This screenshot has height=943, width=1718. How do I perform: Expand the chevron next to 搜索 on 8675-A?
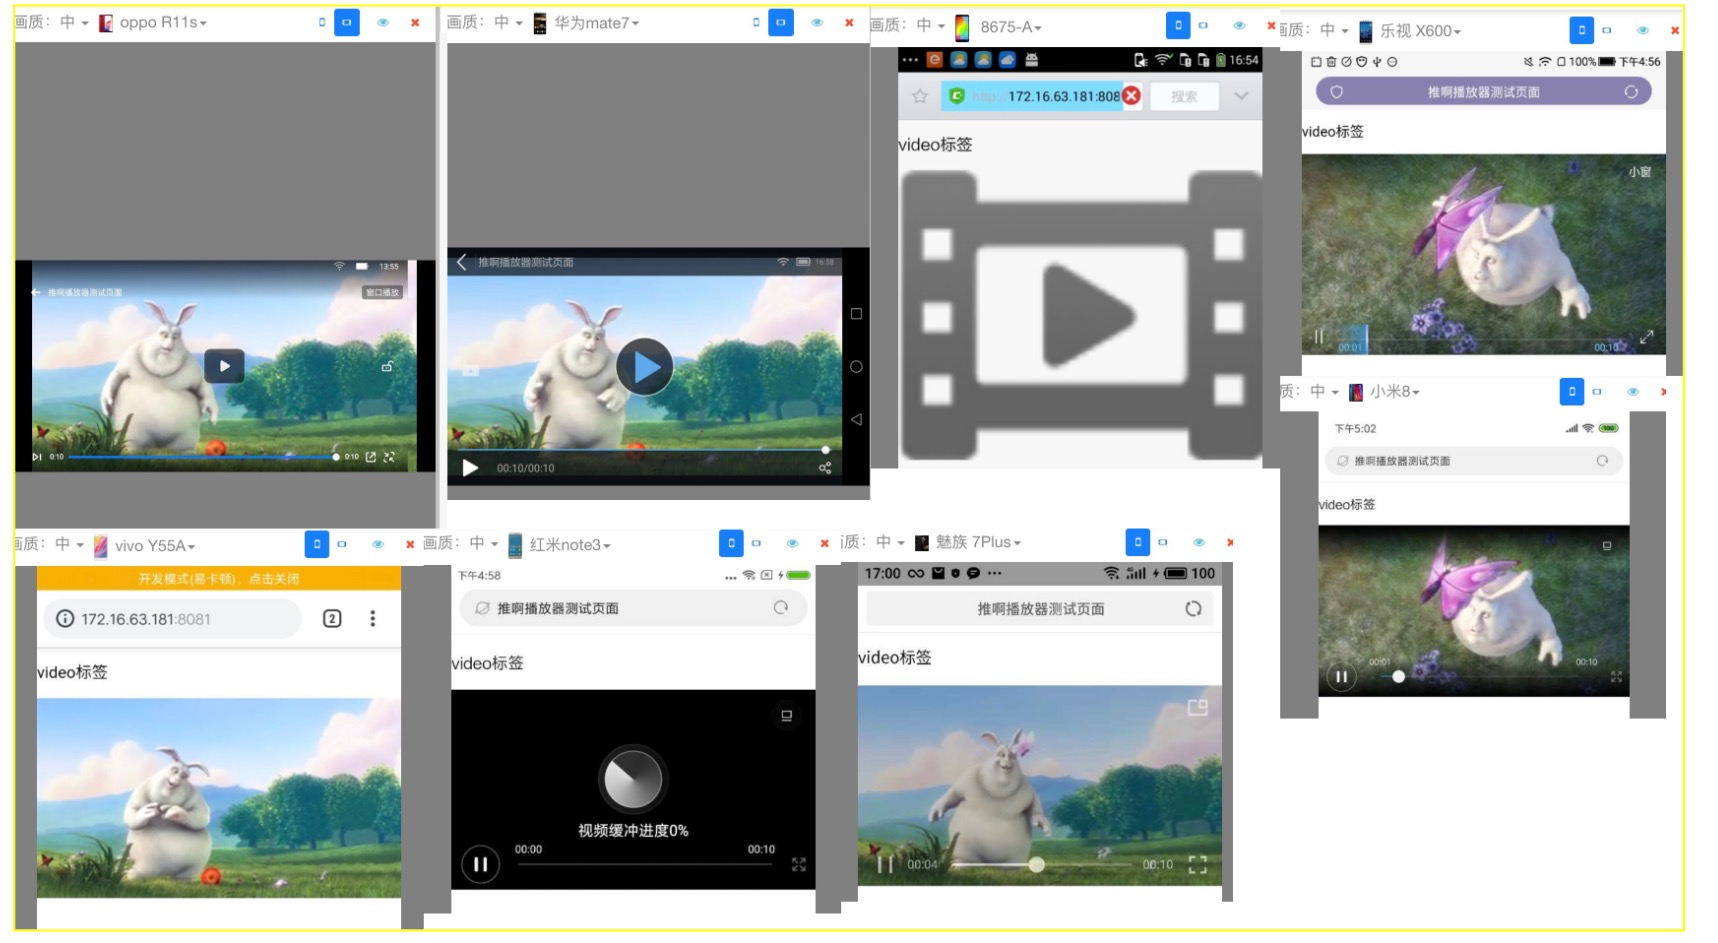[1241, 96]
